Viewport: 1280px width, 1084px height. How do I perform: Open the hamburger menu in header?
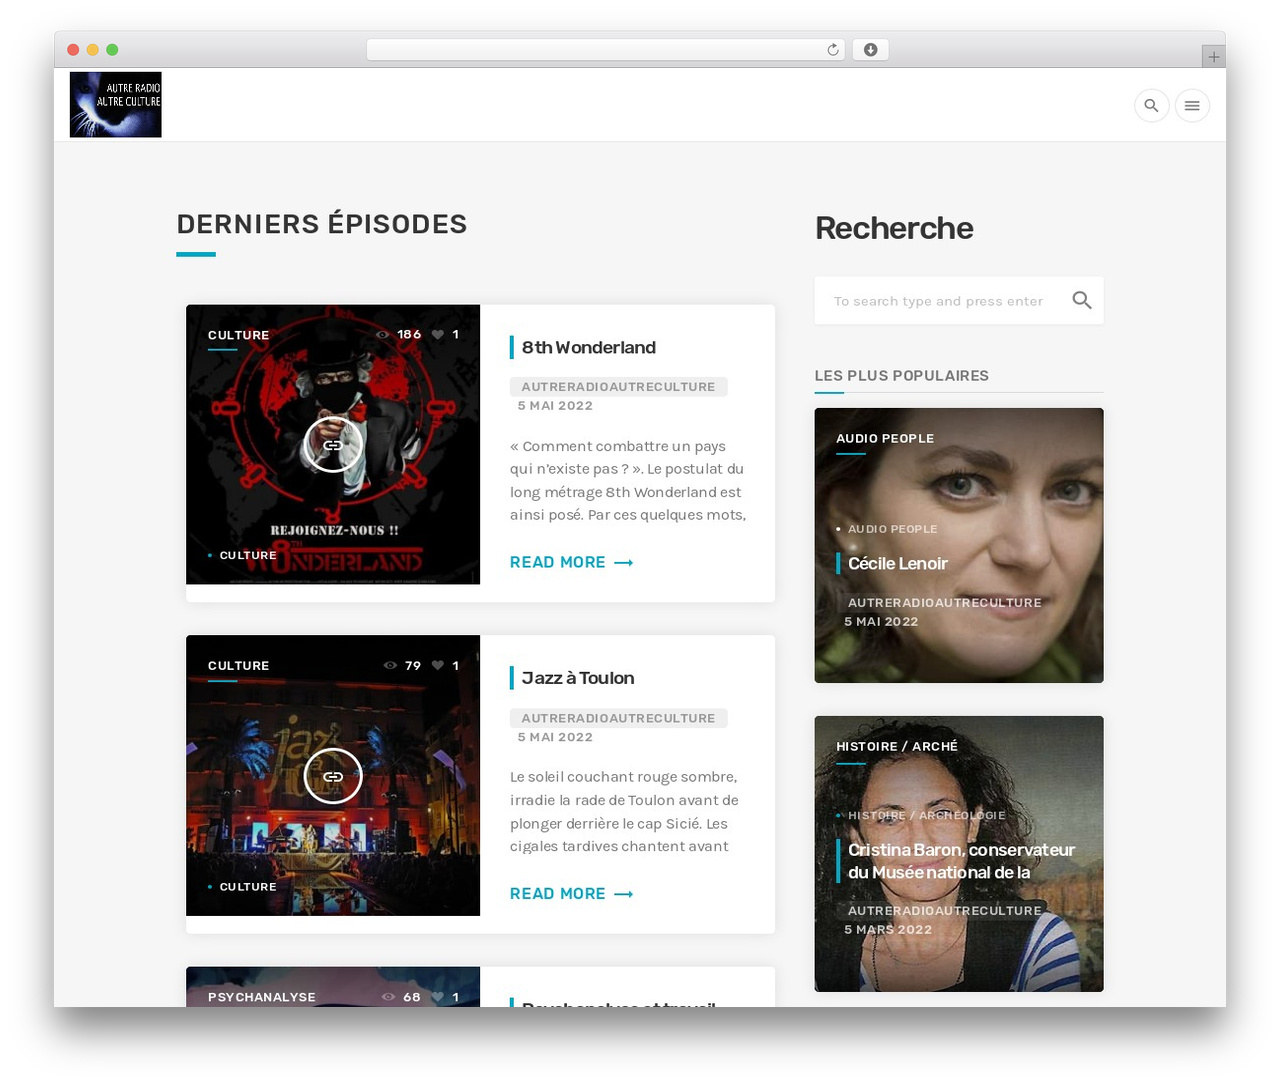1192,105
